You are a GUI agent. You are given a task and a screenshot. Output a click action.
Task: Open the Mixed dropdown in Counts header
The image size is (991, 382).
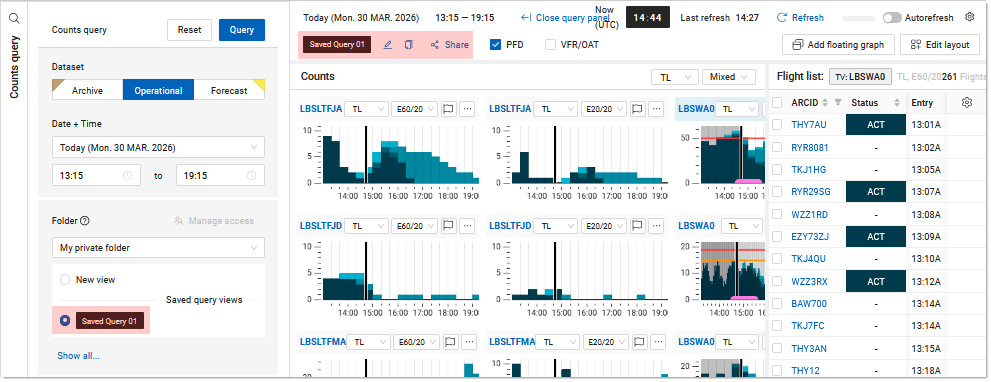click(x=729, y=77)
